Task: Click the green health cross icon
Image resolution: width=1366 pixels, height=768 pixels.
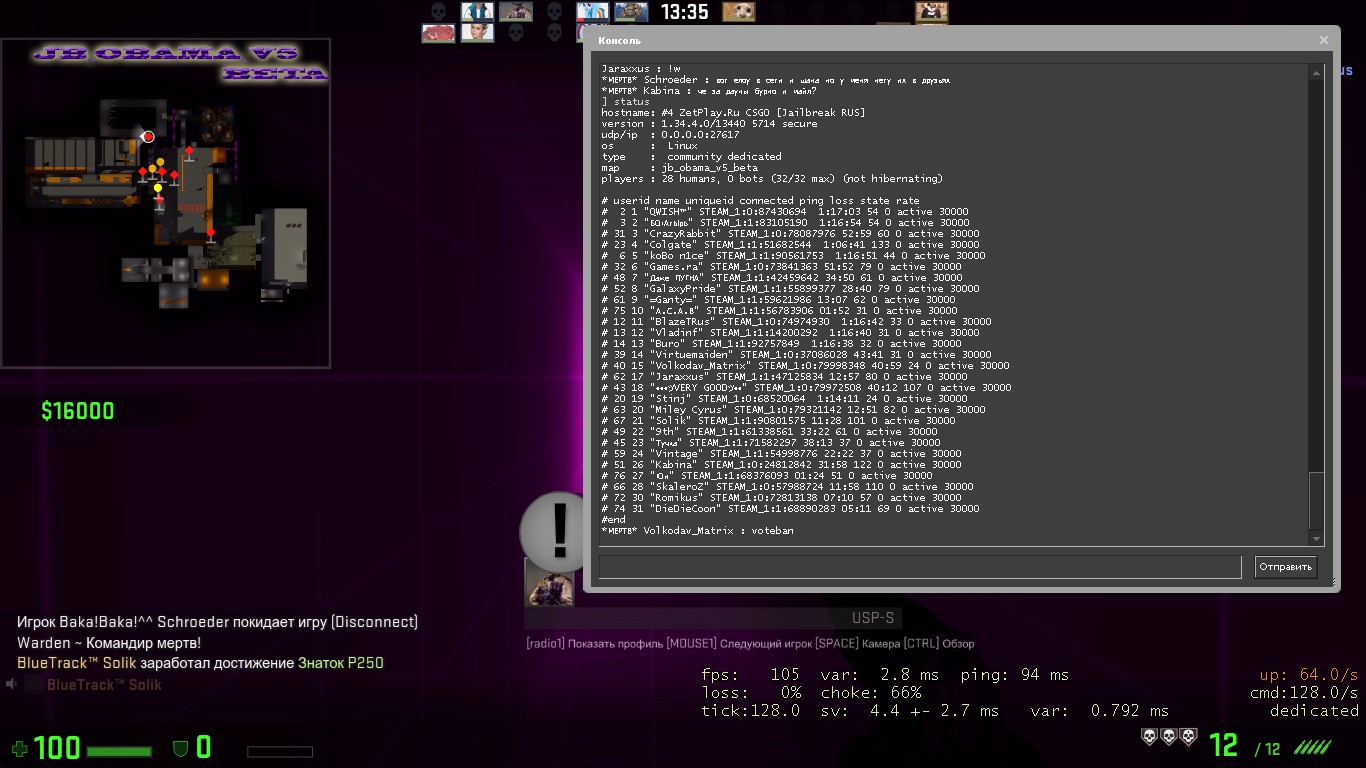Action: tap(19, 748)
